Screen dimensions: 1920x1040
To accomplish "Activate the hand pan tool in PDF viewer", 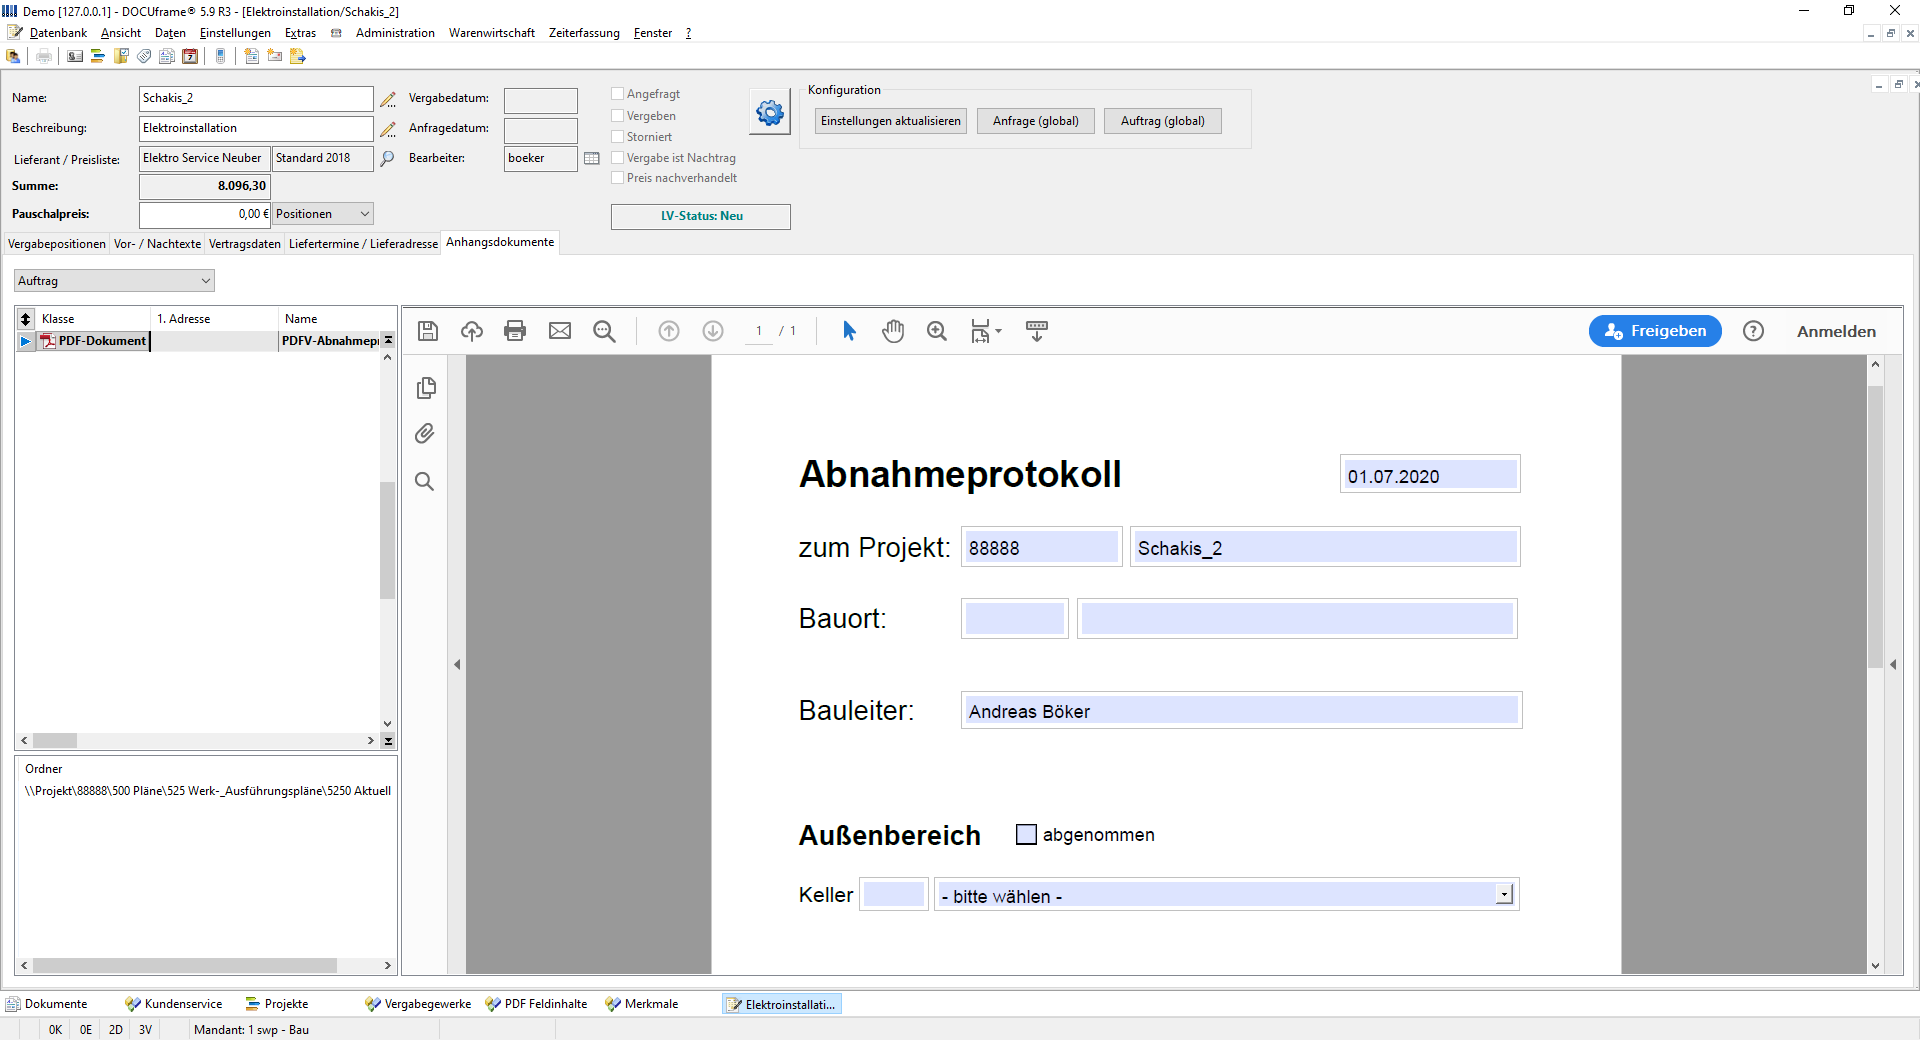I will [893, 331].
